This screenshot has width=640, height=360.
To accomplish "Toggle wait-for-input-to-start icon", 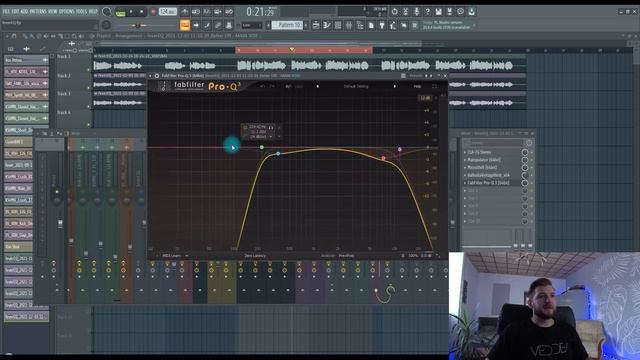I will [196, 12].
